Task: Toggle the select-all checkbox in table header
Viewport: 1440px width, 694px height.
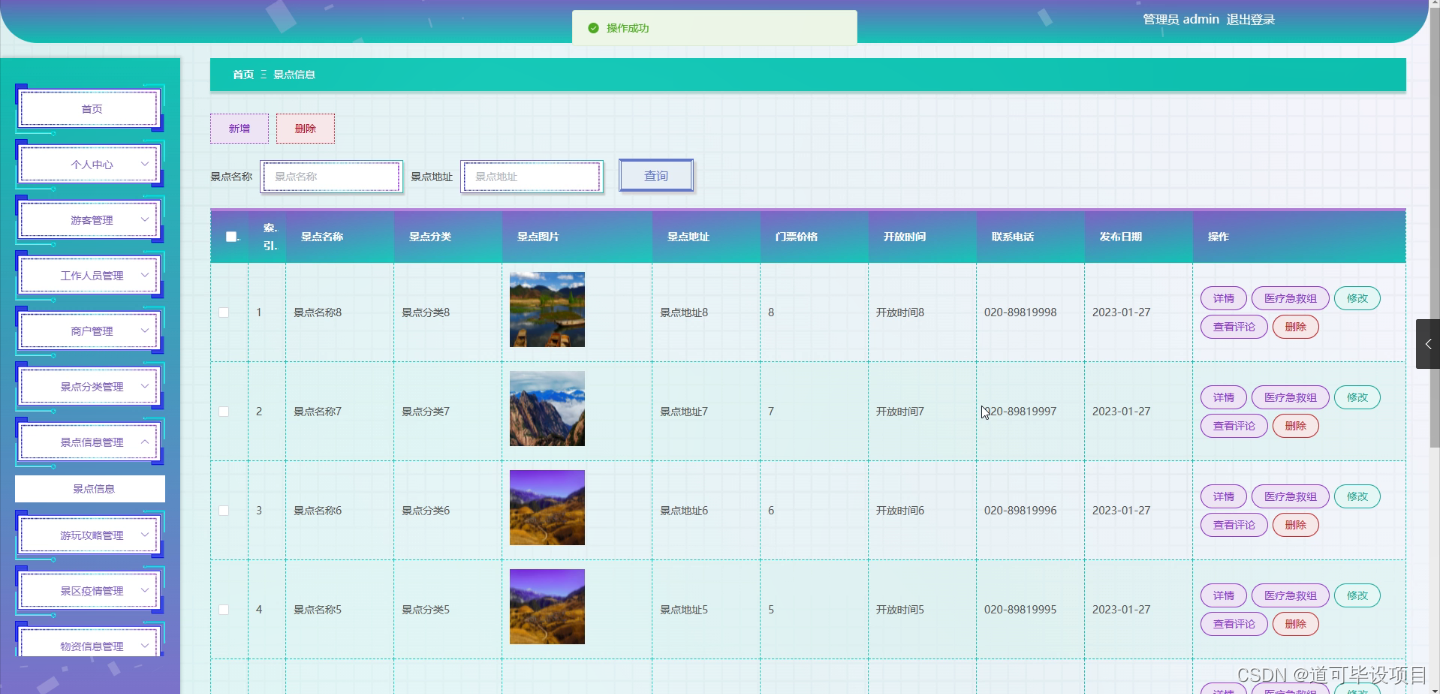Action: (x=231, y=237)
